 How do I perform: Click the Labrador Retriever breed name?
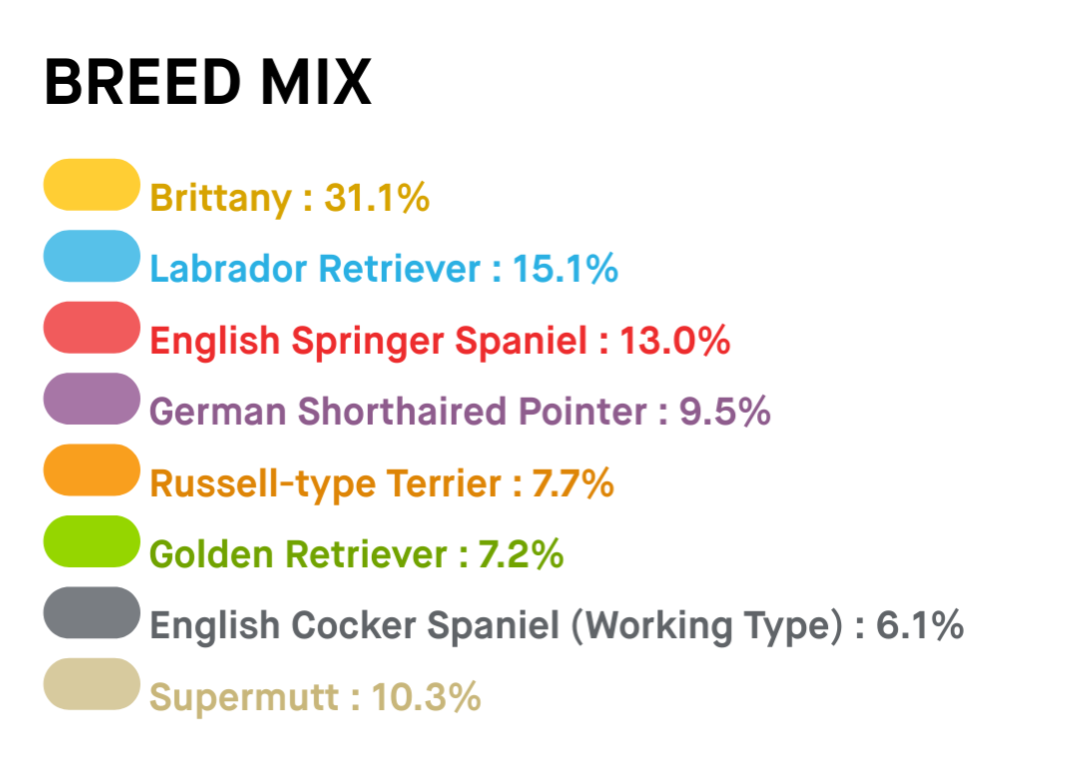(x=315, y=269)
